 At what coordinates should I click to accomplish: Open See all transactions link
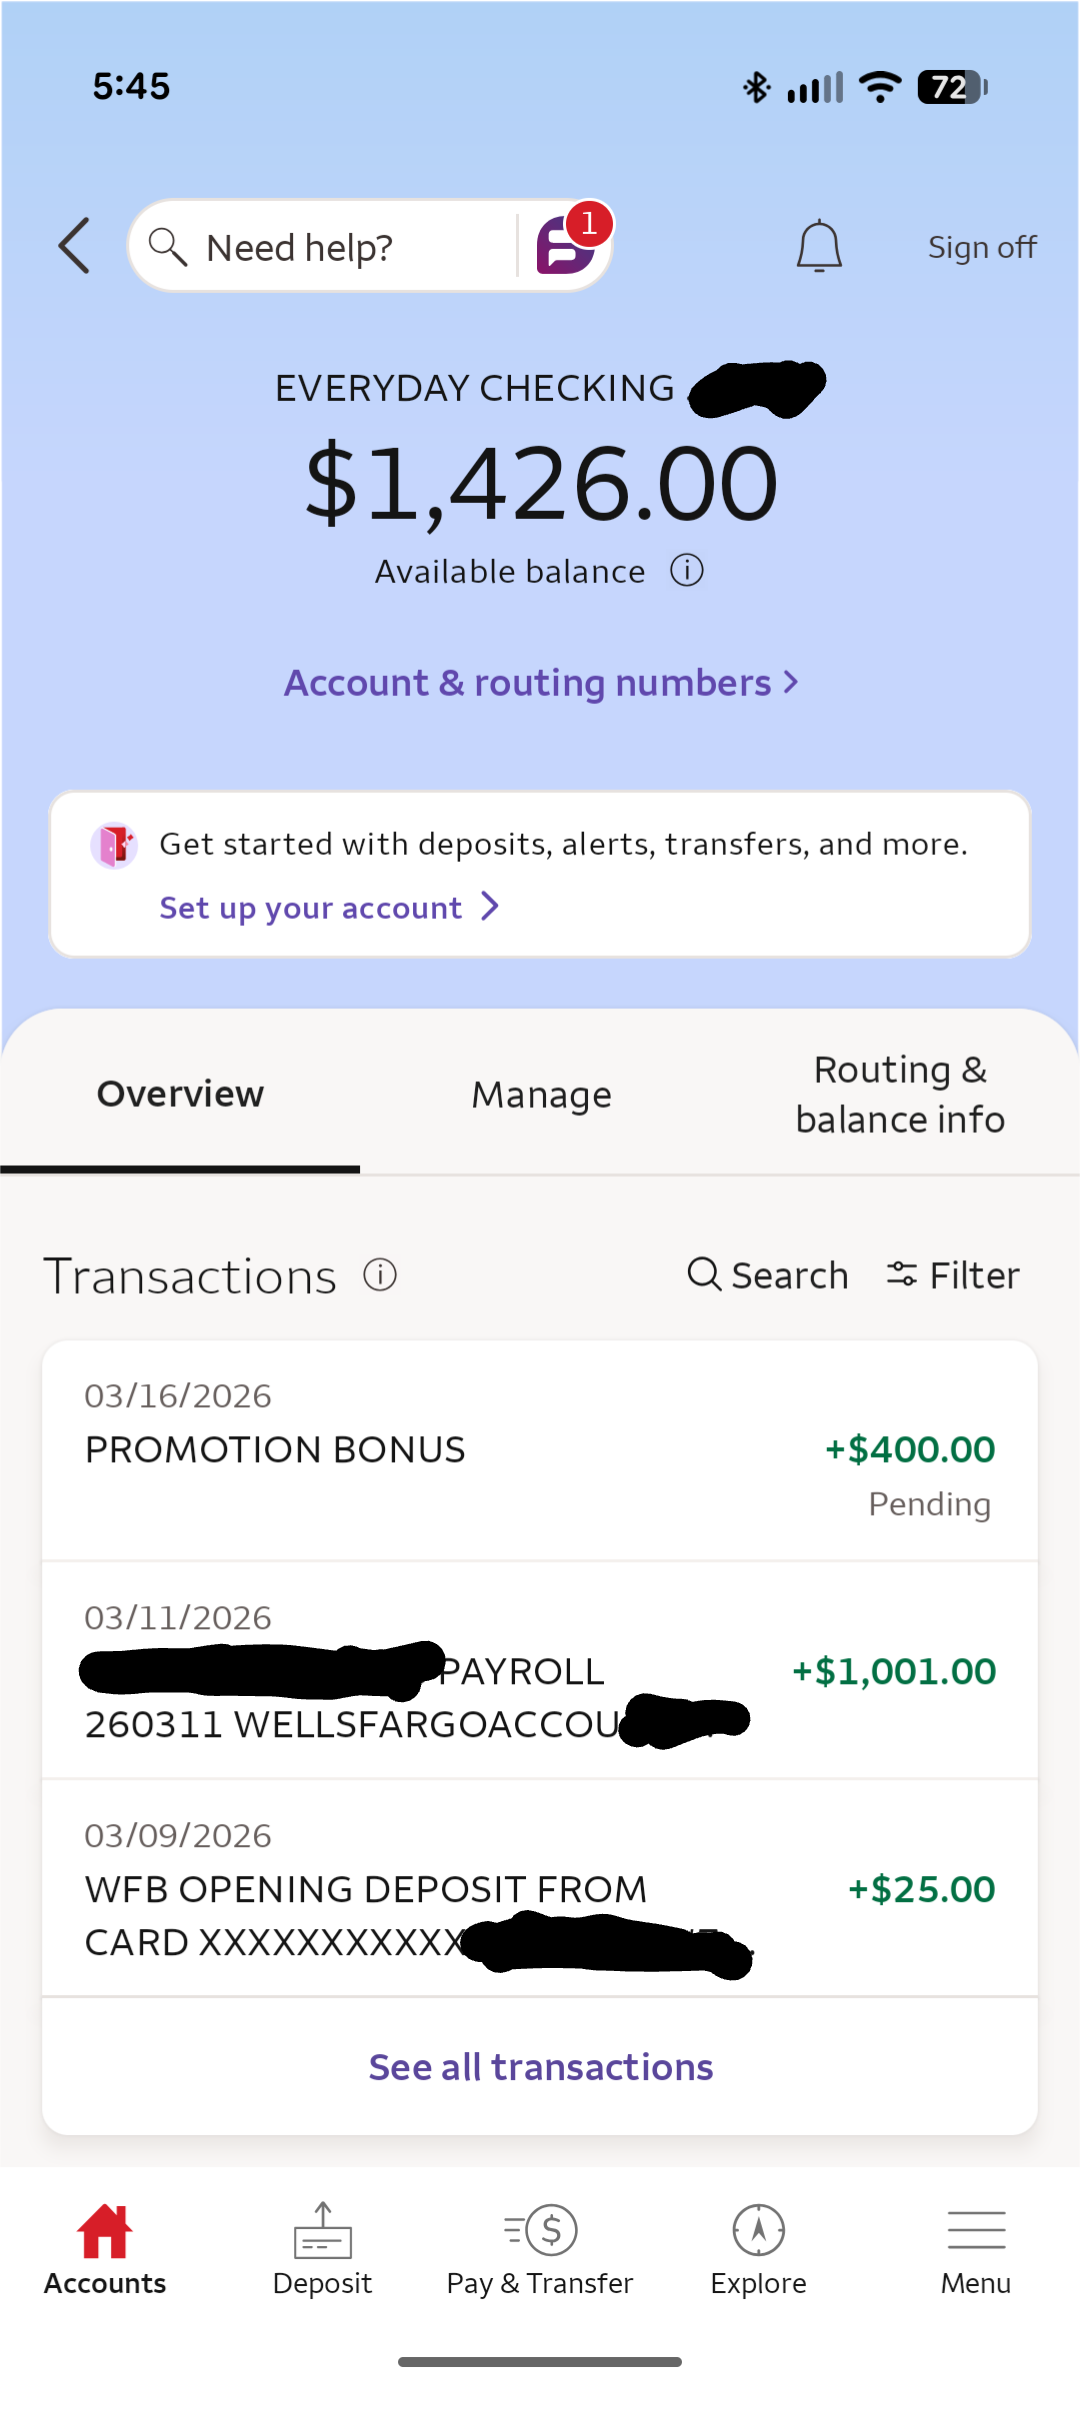(540, 2067)
